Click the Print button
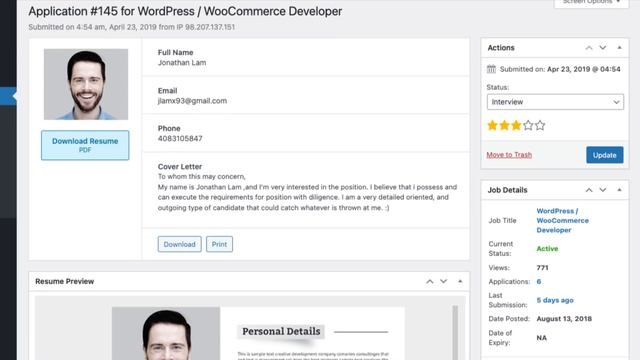Screen dimensions: 640x360 coord(219,244)
